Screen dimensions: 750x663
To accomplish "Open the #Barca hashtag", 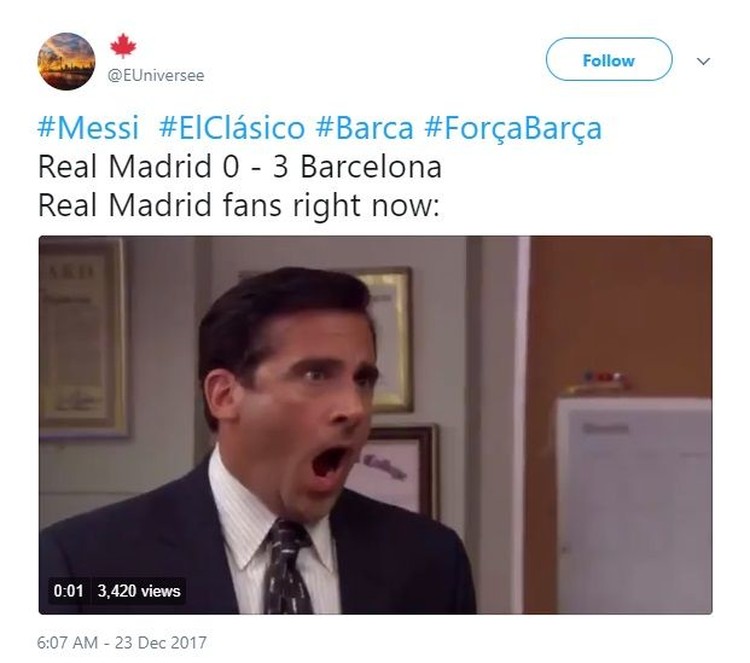I will coord(364,128).
